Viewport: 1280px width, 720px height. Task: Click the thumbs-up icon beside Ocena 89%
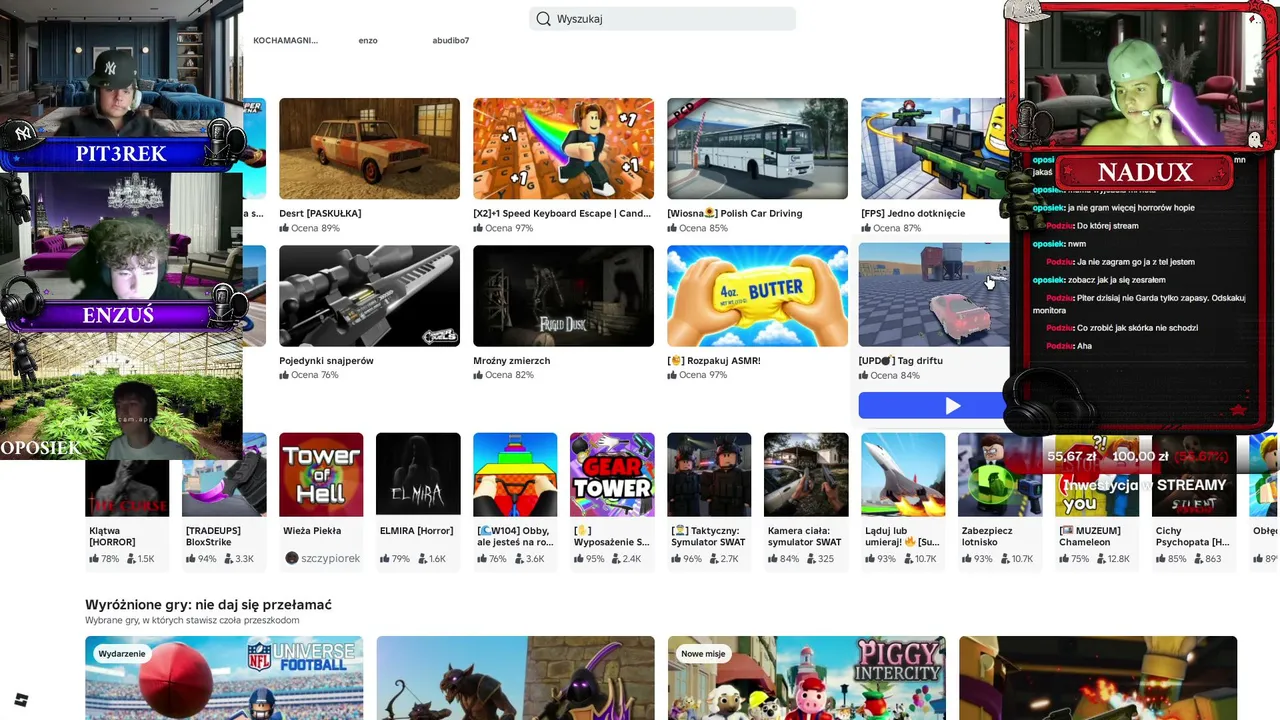pos(284,228)
